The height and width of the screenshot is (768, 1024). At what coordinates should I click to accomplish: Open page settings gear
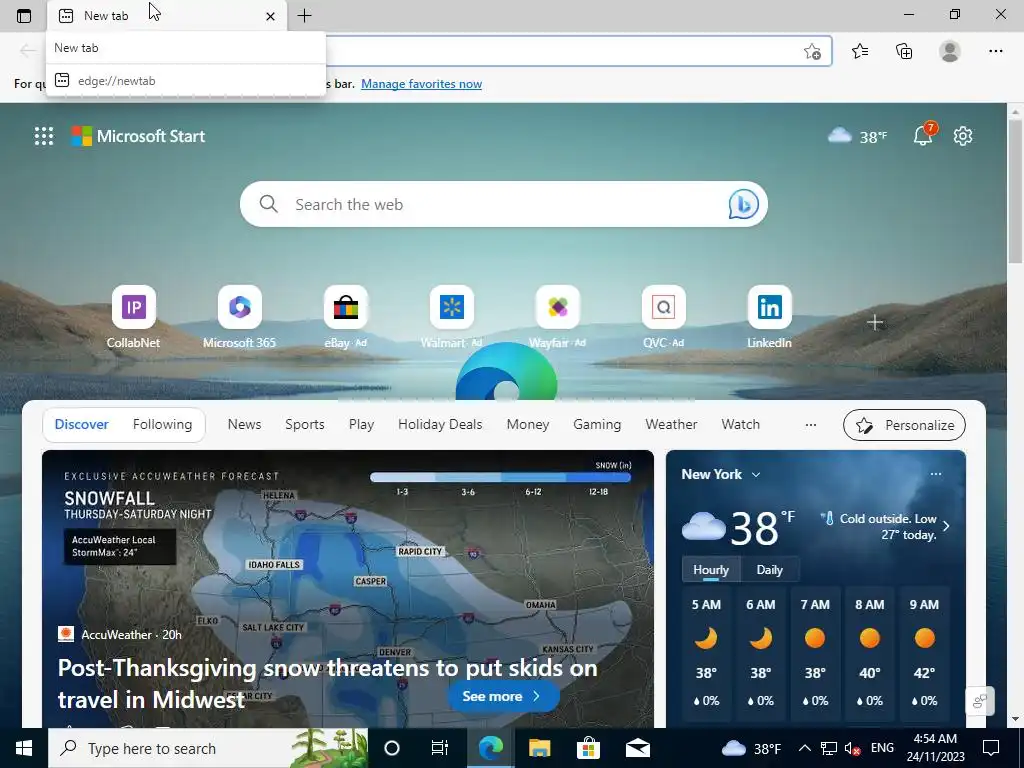pyautogui.click(x=963, y=136)
